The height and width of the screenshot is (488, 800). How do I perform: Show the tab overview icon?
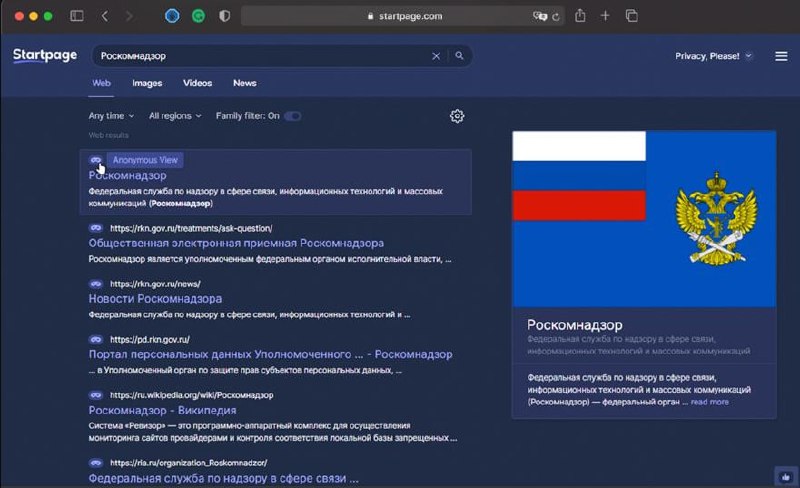point(632,16)
